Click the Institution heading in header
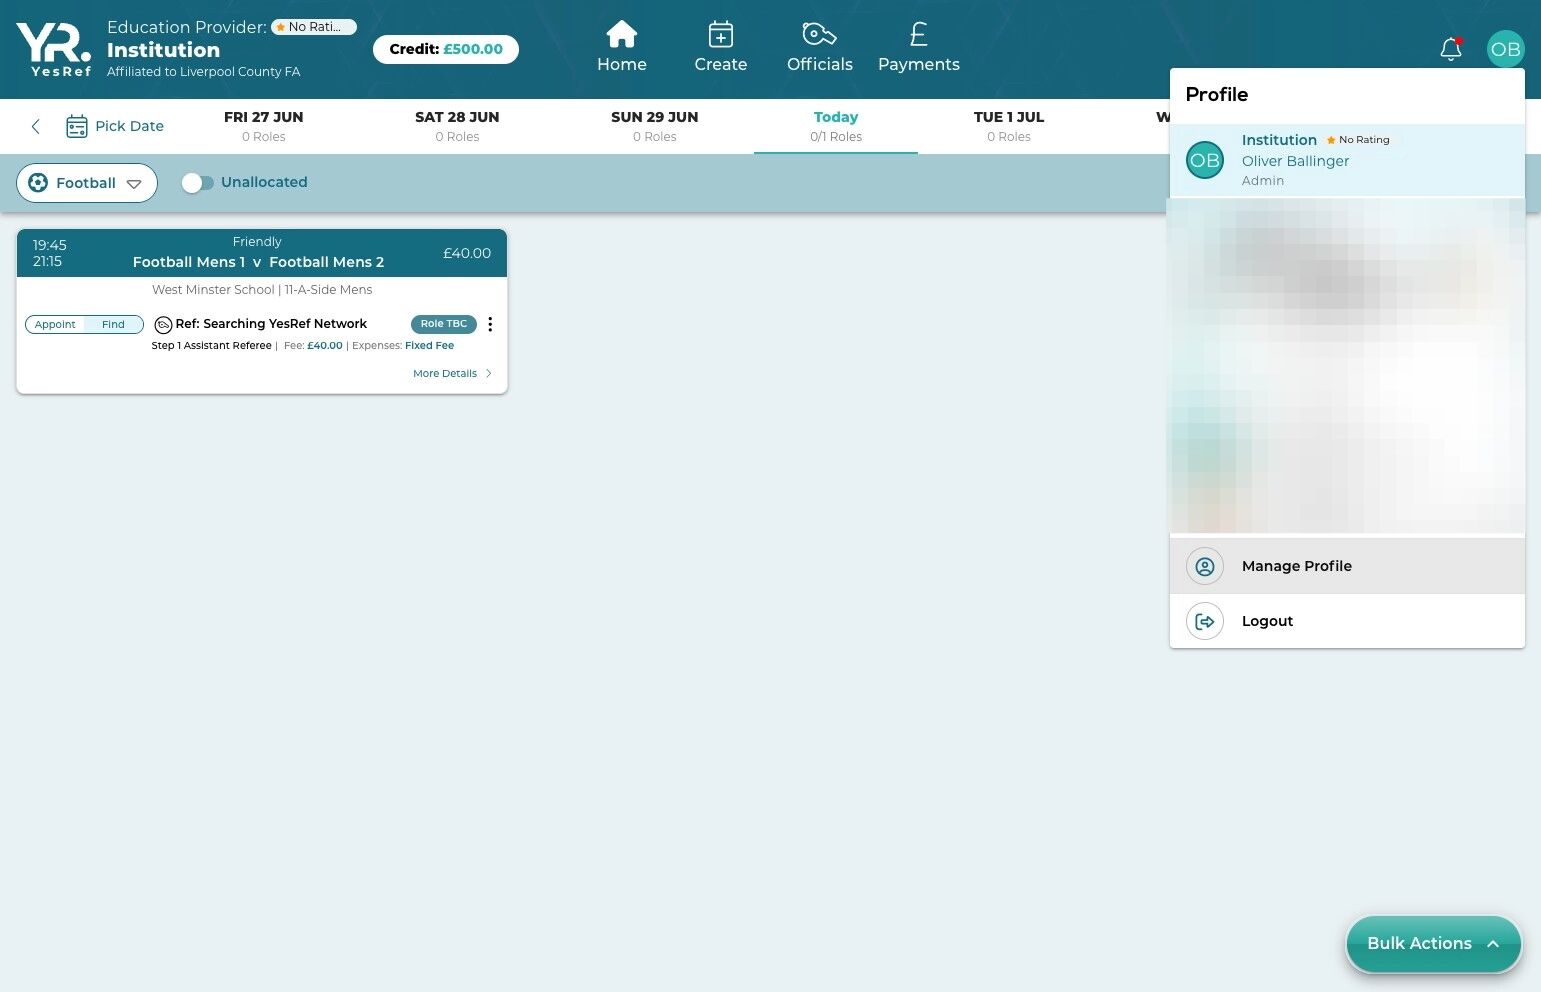Viewport: 1541px width, 992px height. point(163,50)
